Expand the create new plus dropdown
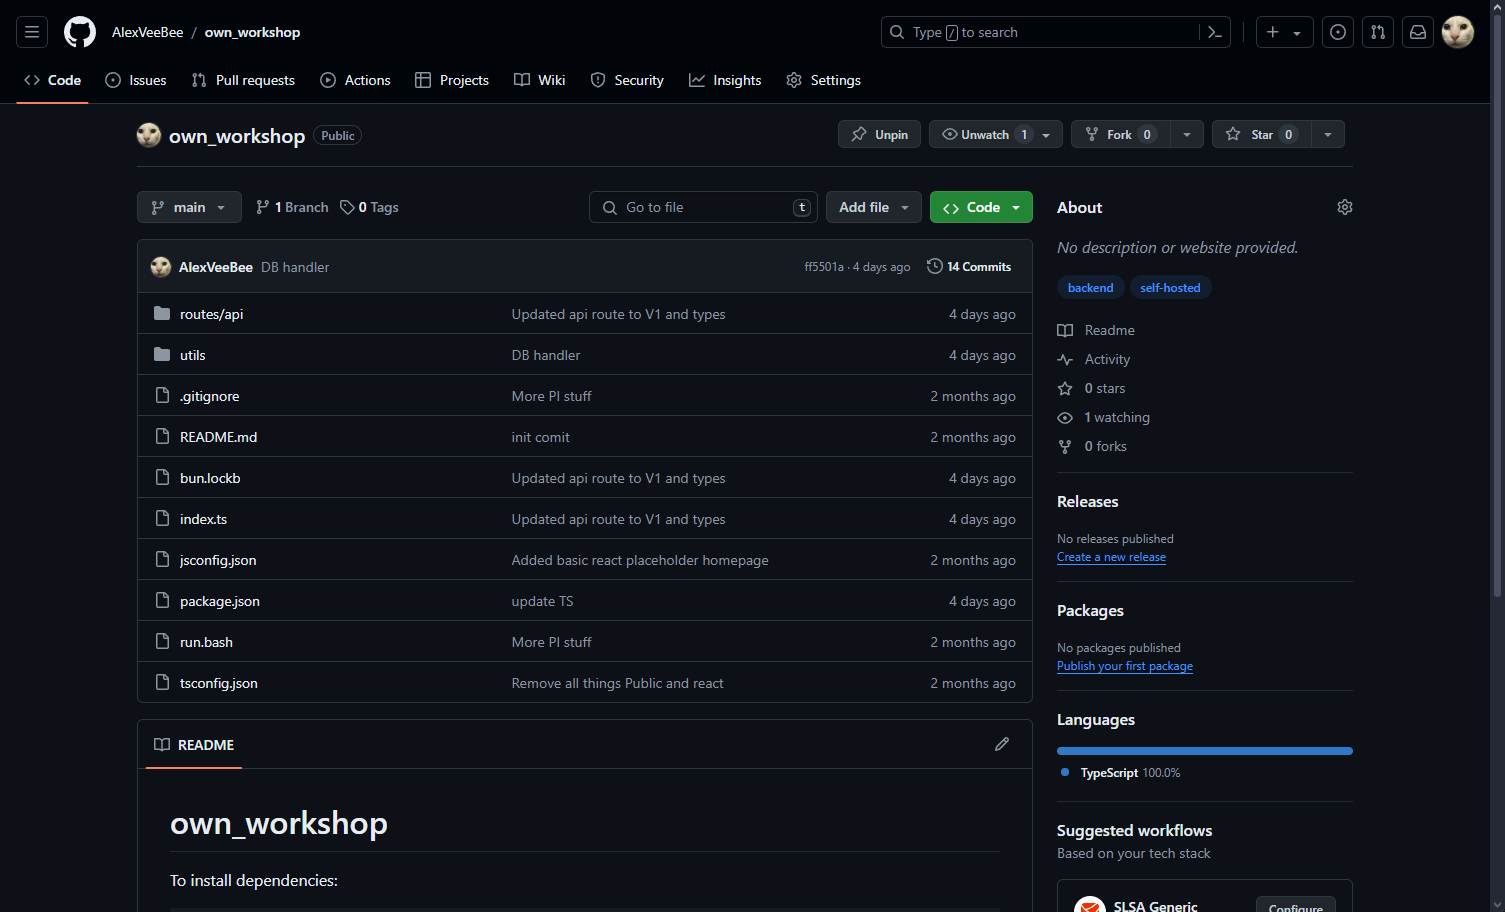1505x912 pixels. point(1284,32)
